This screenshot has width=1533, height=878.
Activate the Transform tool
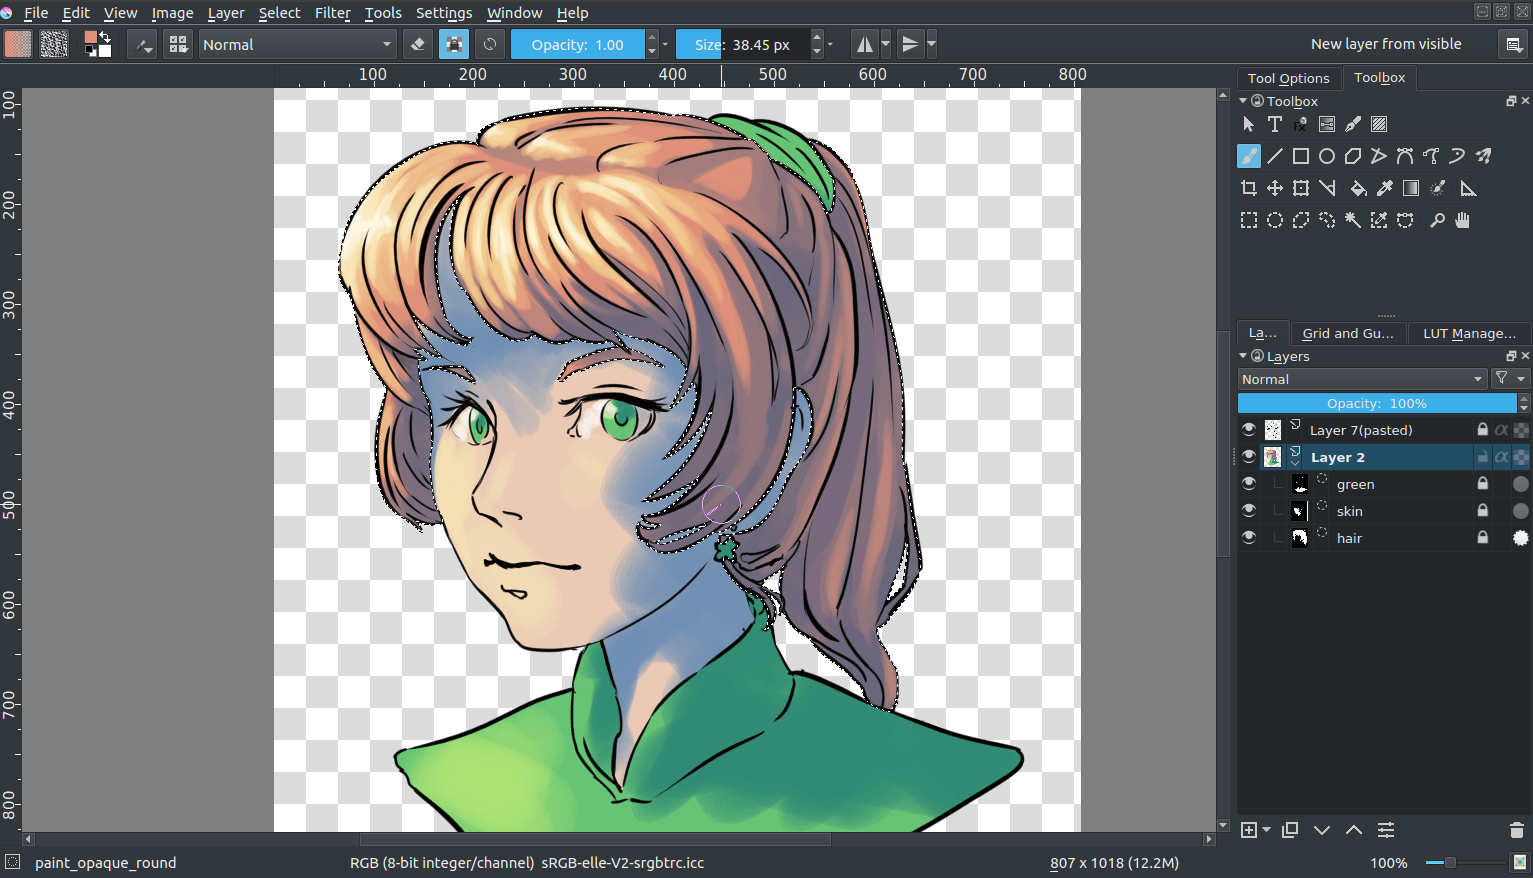click(1300, 187)
